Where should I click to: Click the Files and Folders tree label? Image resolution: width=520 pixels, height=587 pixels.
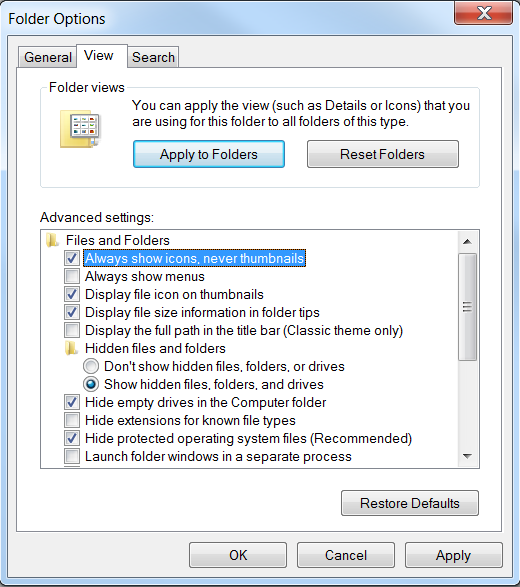point(118,240)
